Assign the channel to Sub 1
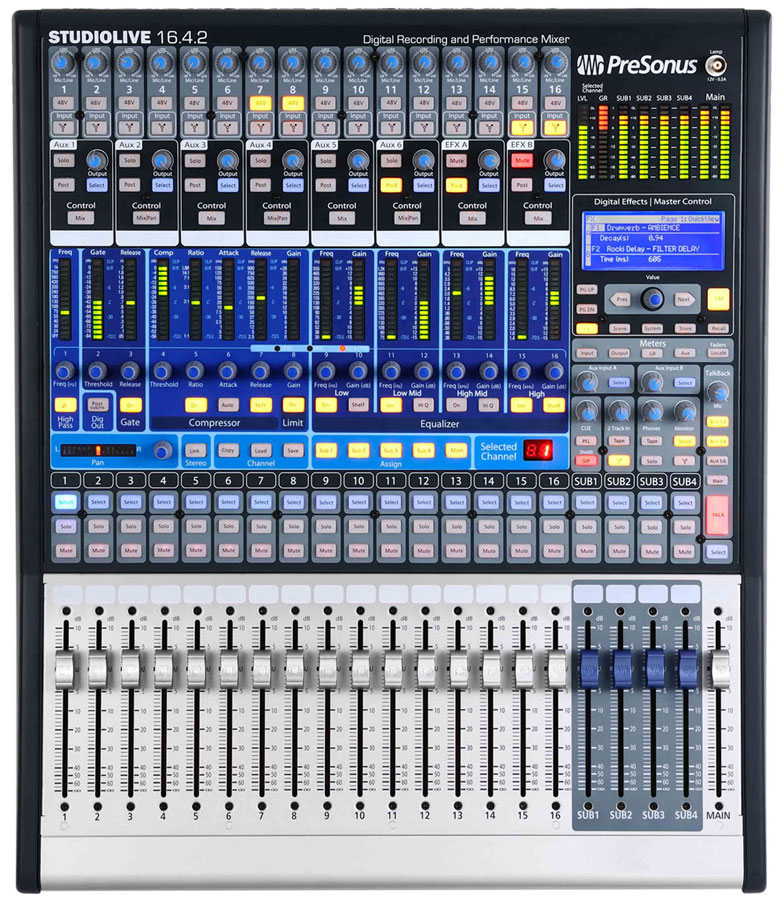This screenshot has width=783, height=900. click(325, 451)
